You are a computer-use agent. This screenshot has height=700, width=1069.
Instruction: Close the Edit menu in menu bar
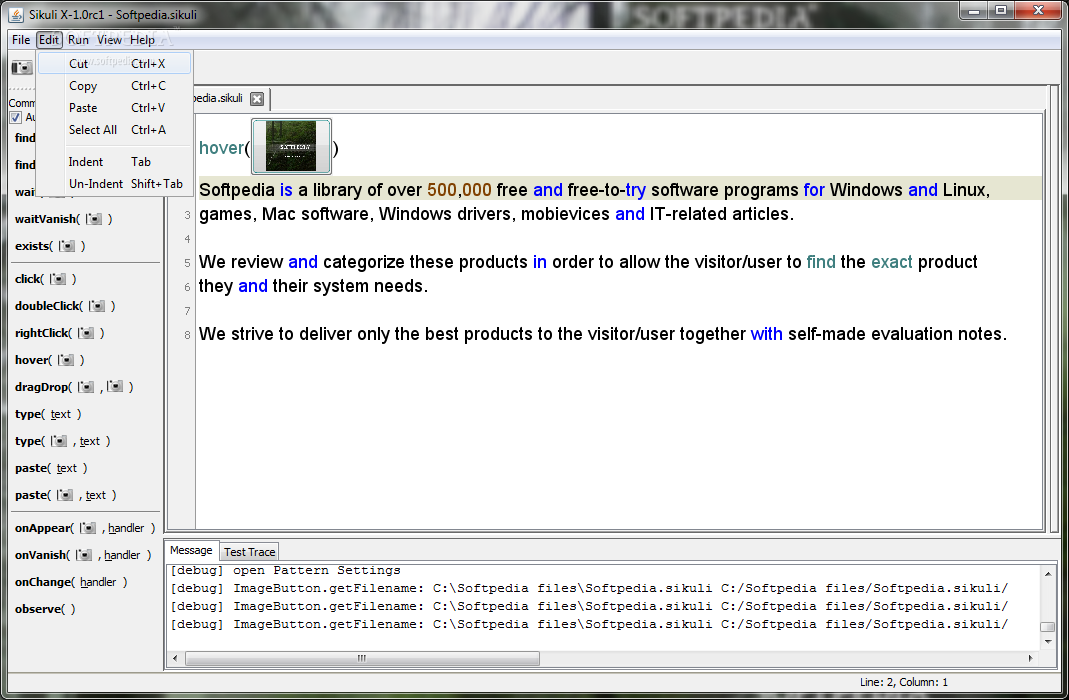[x=48, y=40]
